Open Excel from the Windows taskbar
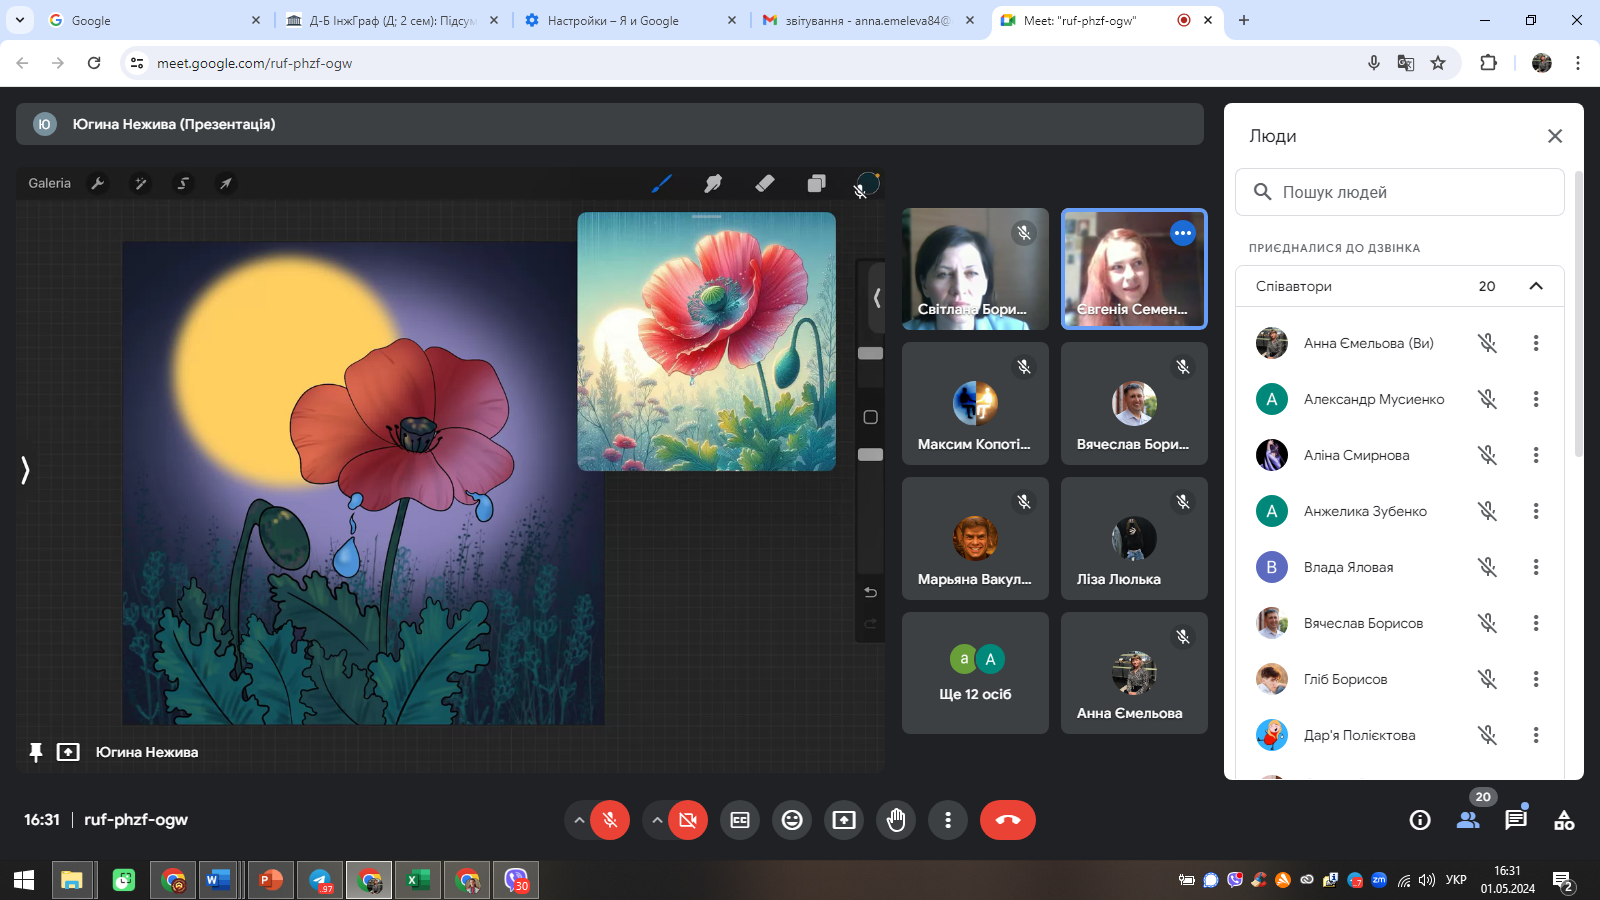 pos(417,880)
